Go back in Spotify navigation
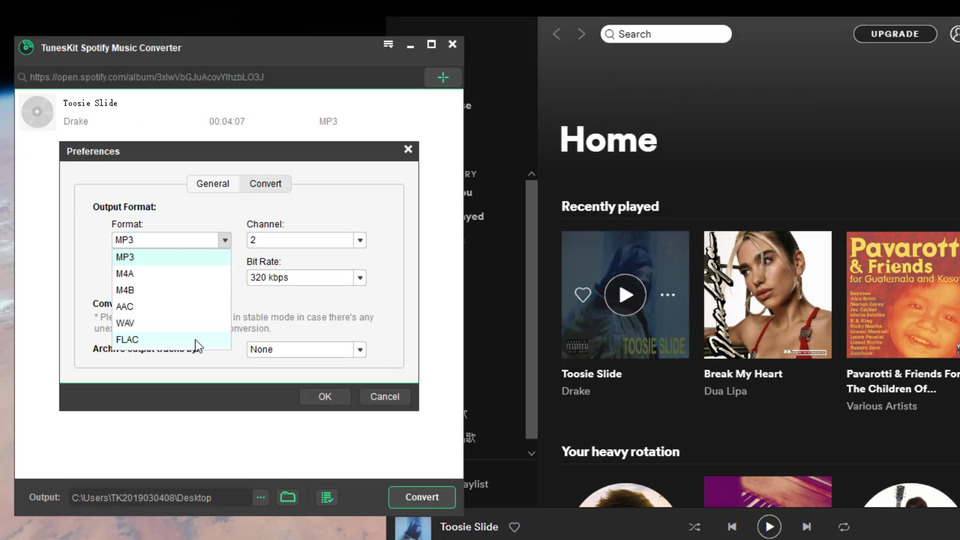960x540 pixels. (557, 34)
